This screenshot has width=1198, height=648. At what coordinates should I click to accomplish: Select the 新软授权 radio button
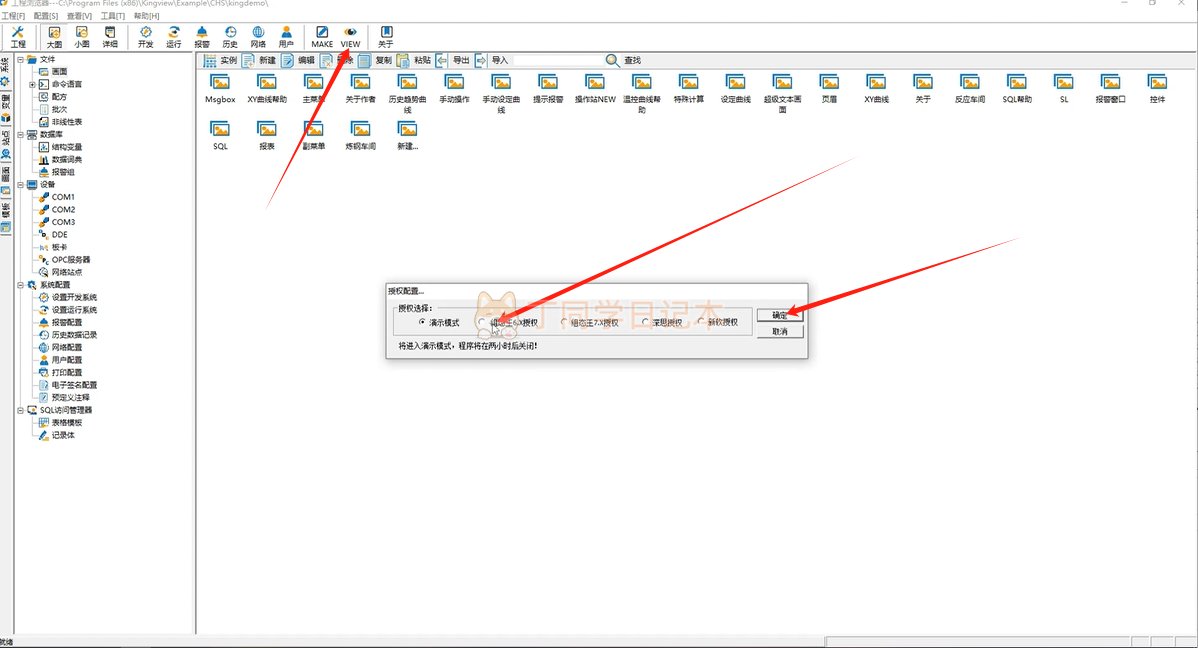click(x=701, y=322)
